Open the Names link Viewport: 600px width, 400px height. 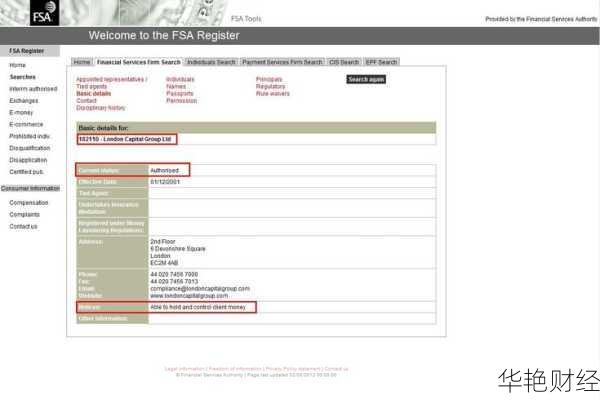176,87
